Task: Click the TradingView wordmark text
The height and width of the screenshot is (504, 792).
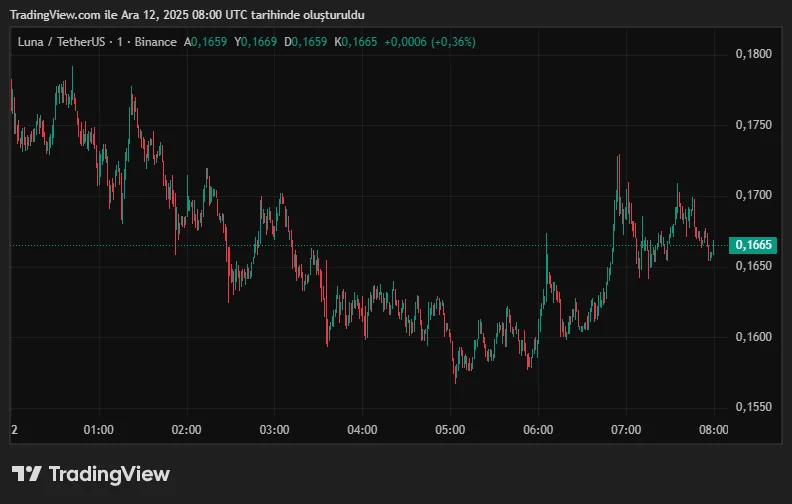Action: pyautogui.click(x=109, y=474)
